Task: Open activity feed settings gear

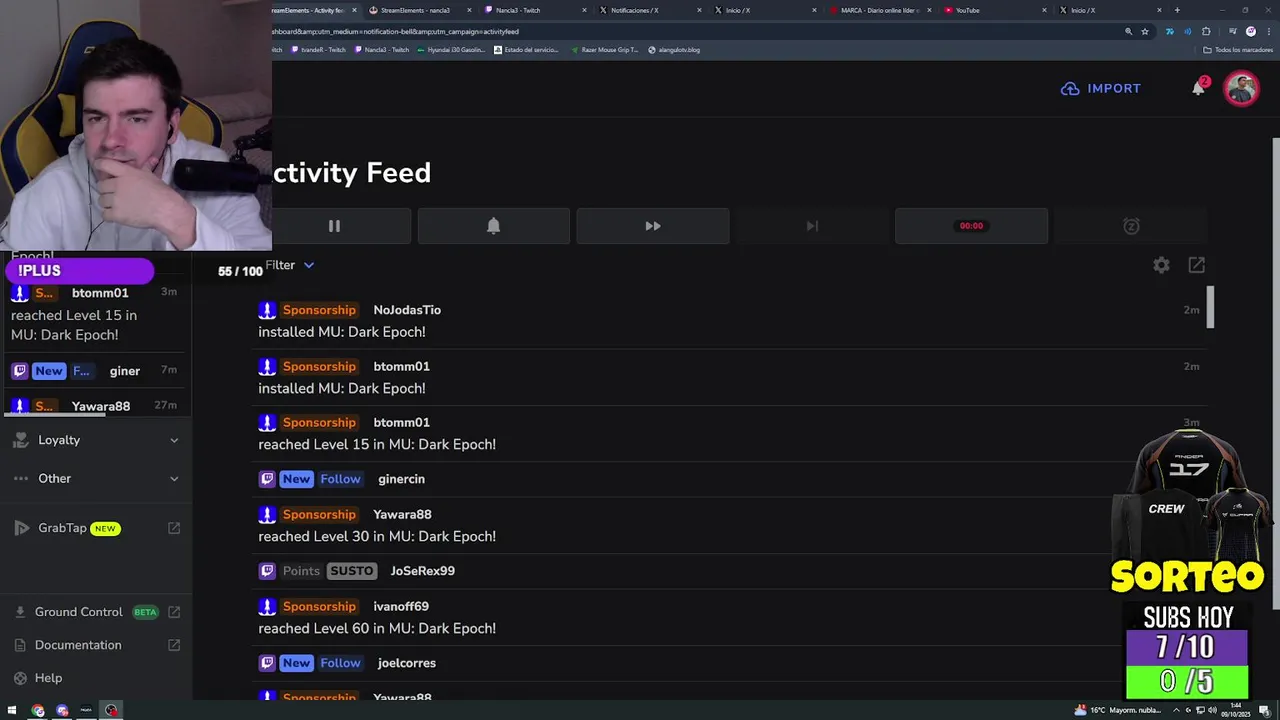Action: pos(1161,265)
